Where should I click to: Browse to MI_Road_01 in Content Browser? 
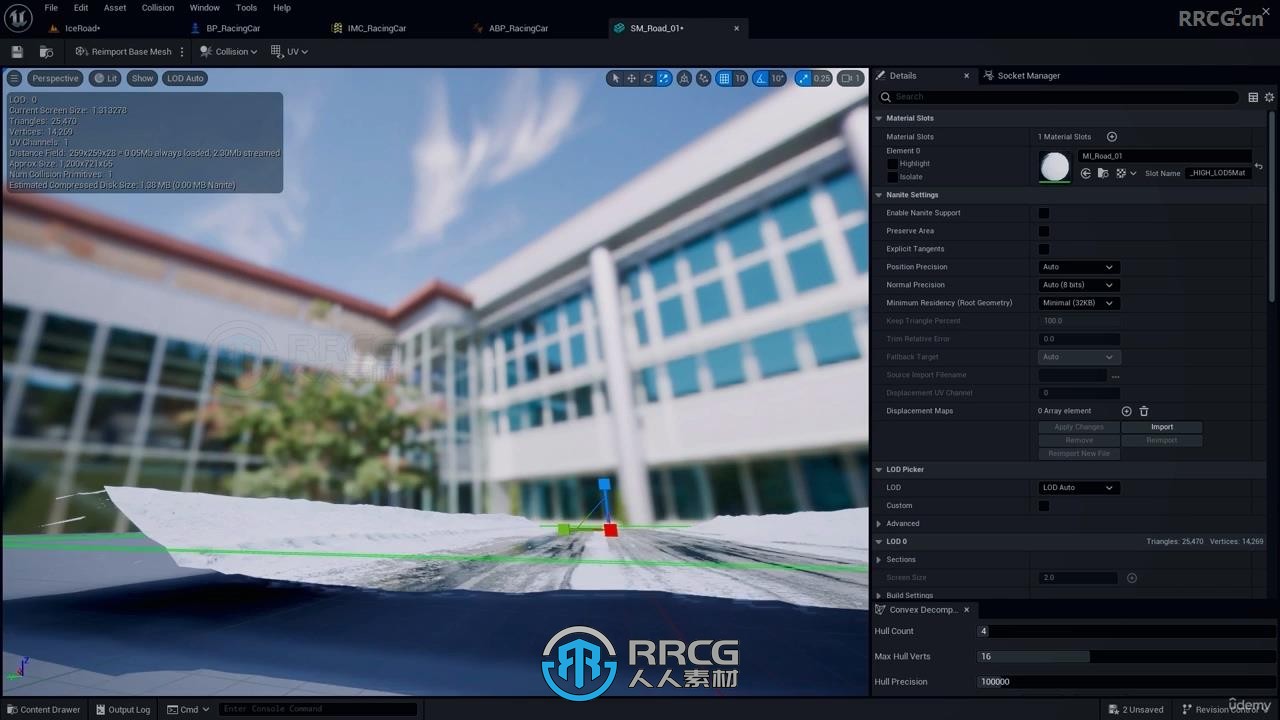pyautogui.click(x=1103, y=173)
